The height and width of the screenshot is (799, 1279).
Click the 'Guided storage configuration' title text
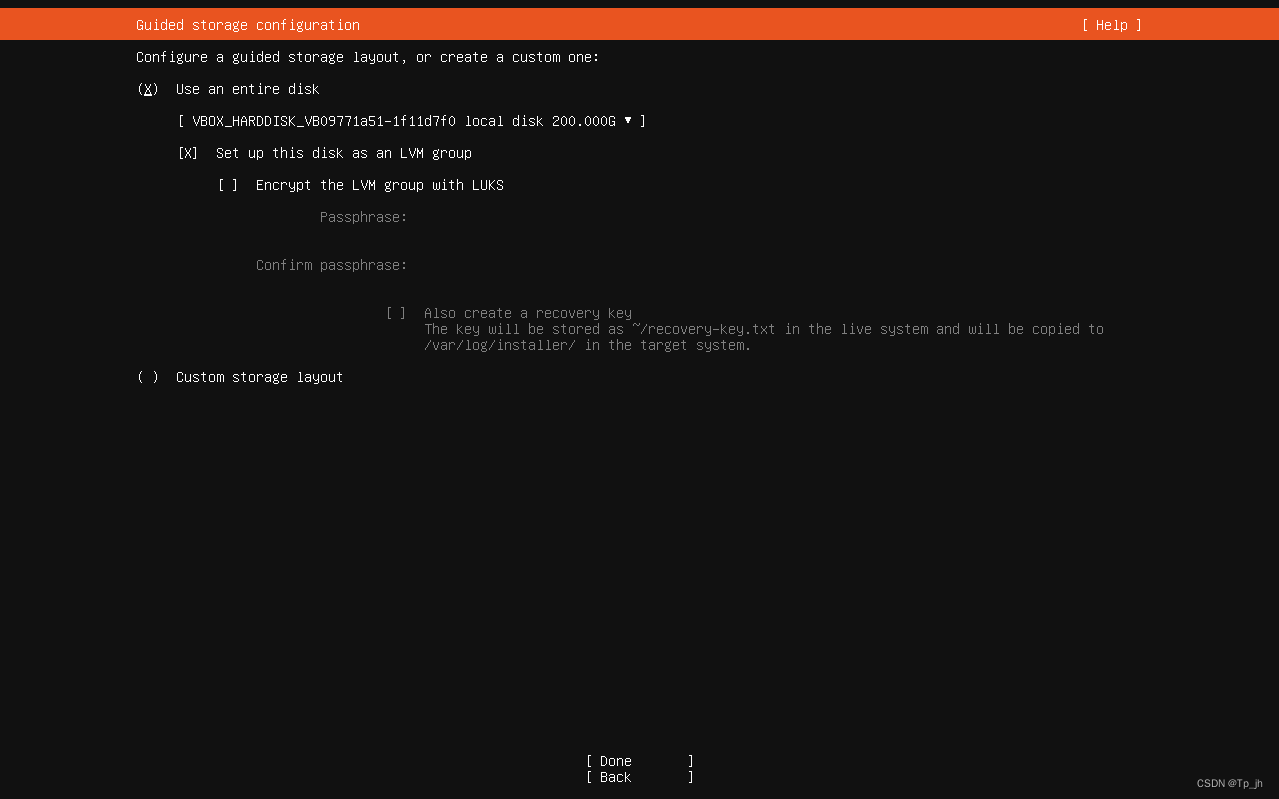pyautogui.click(x=248, y=25)
